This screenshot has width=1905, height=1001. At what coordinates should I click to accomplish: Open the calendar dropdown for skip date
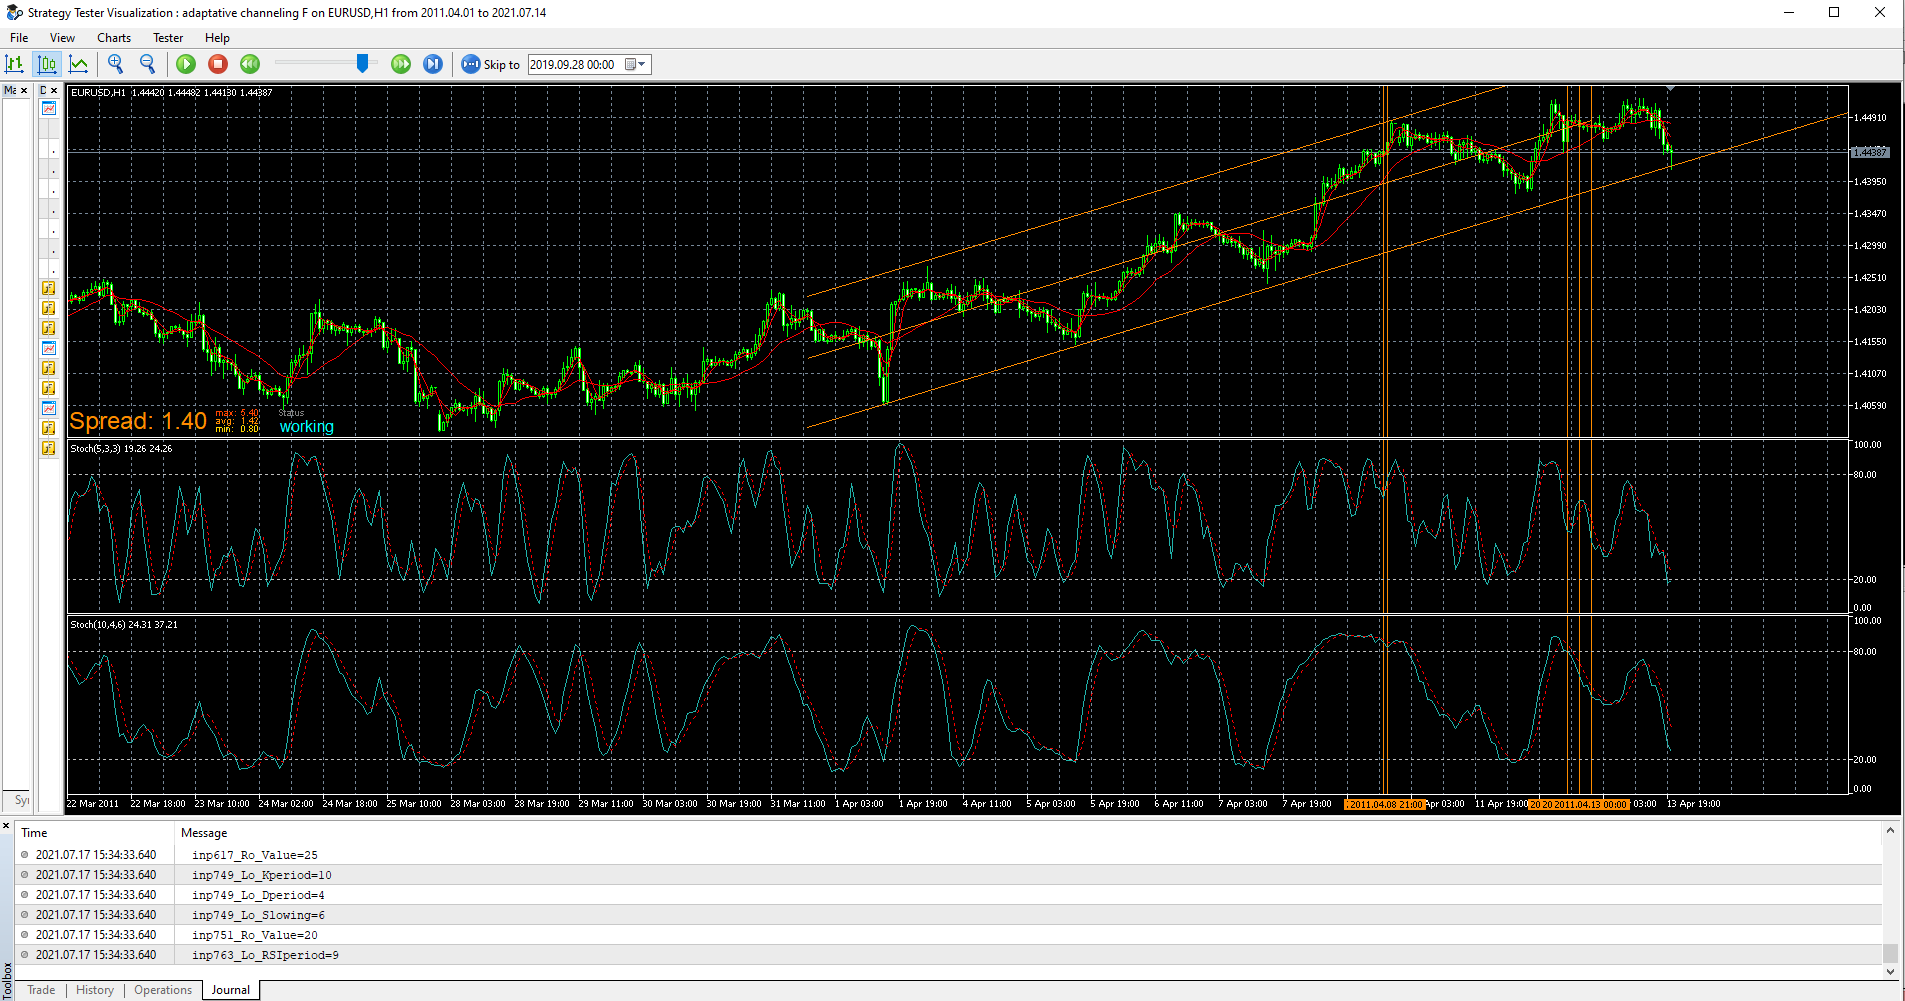coord(636,64)
